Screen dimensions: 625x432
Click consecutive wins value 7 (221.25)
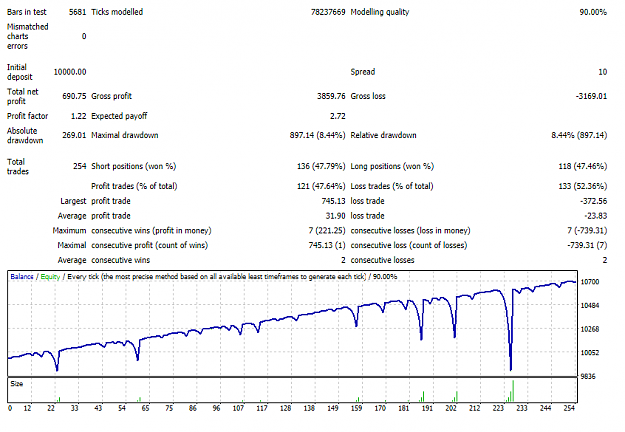pyautogui.click(x=327, y=230)
